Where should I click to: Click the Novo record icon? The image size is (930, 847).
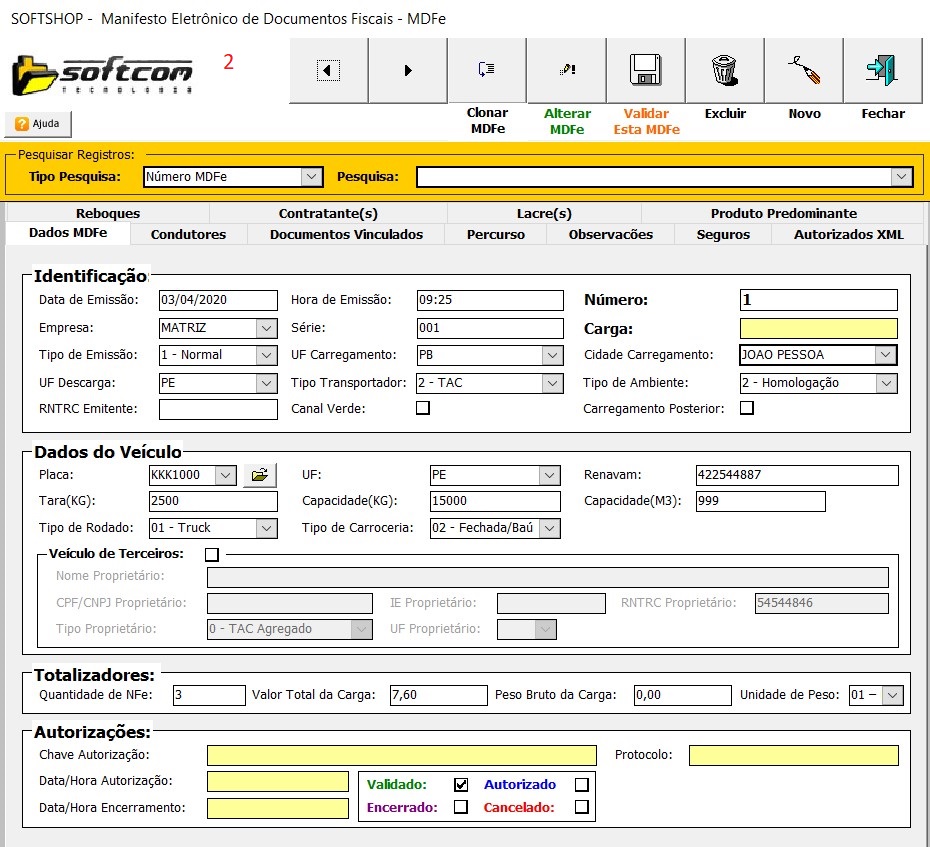[803, 70]
